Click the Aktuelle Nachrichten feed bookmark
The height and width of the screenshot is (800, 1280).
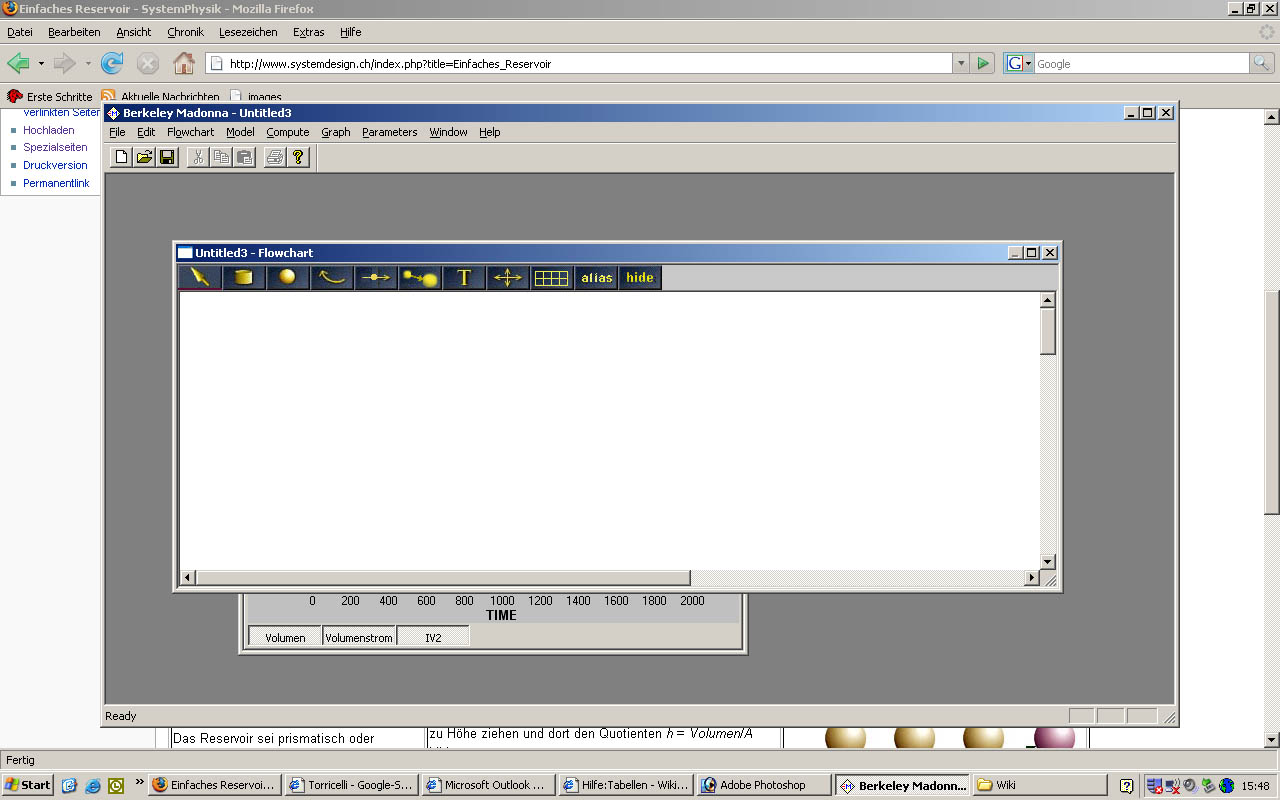pos(160,97)
